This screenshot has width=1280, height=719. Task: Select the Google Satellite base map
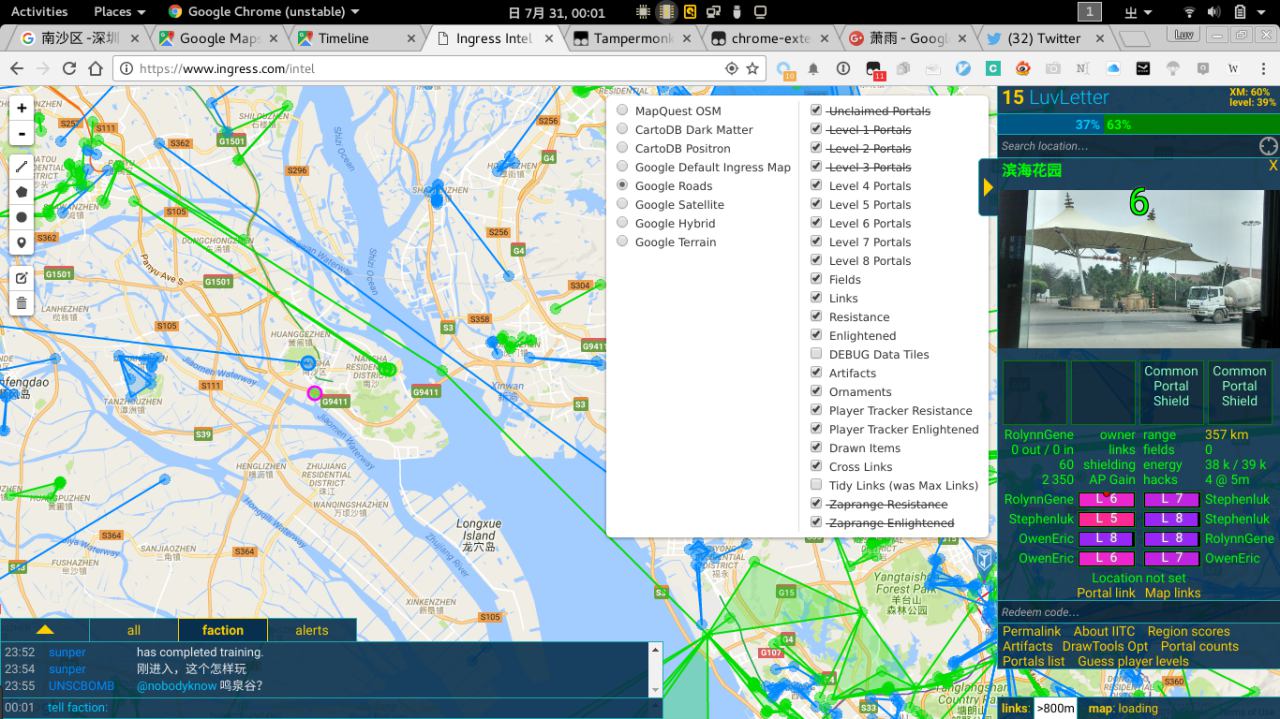tap(623, 204)
